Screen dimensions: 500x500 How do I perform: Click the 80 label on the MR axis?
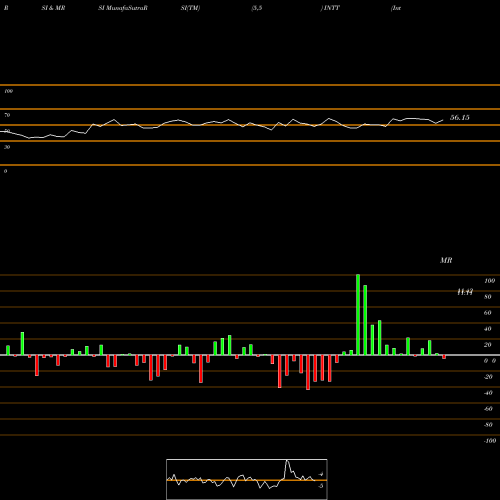488,297
